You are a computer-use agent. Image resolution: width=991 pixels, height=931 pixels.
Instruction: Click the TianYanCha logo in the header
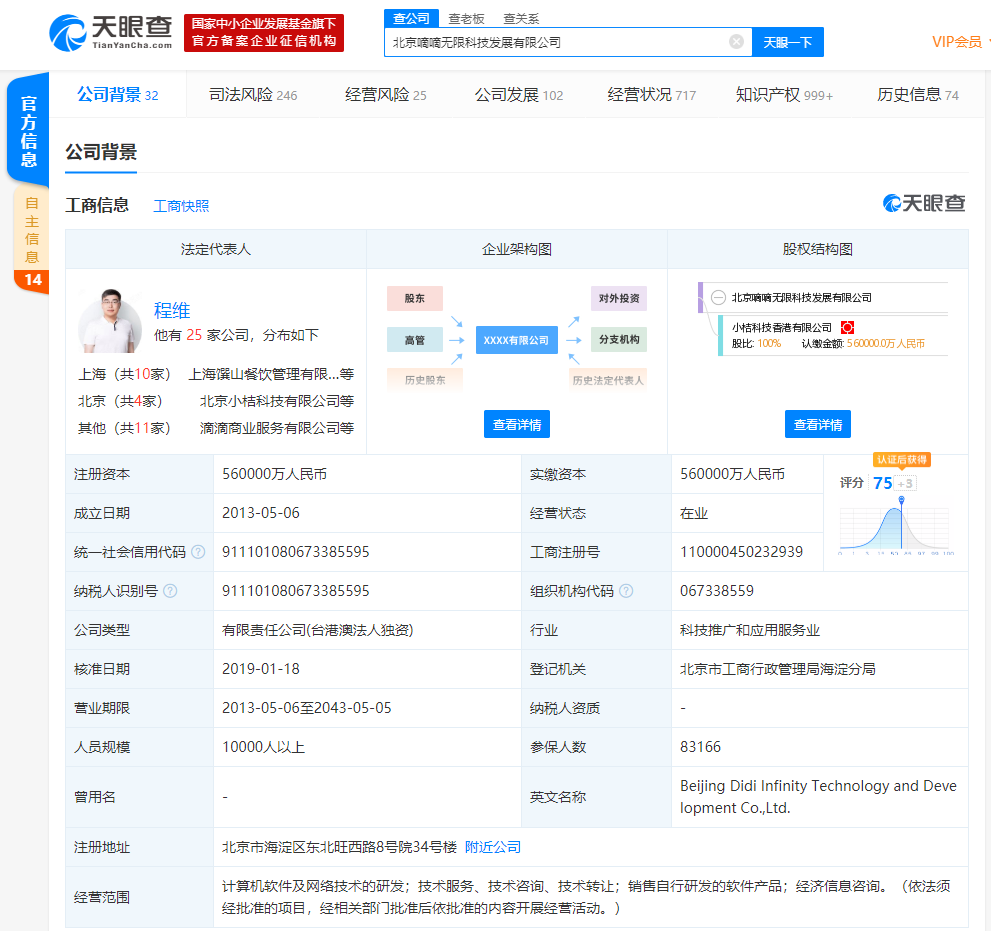111,32
